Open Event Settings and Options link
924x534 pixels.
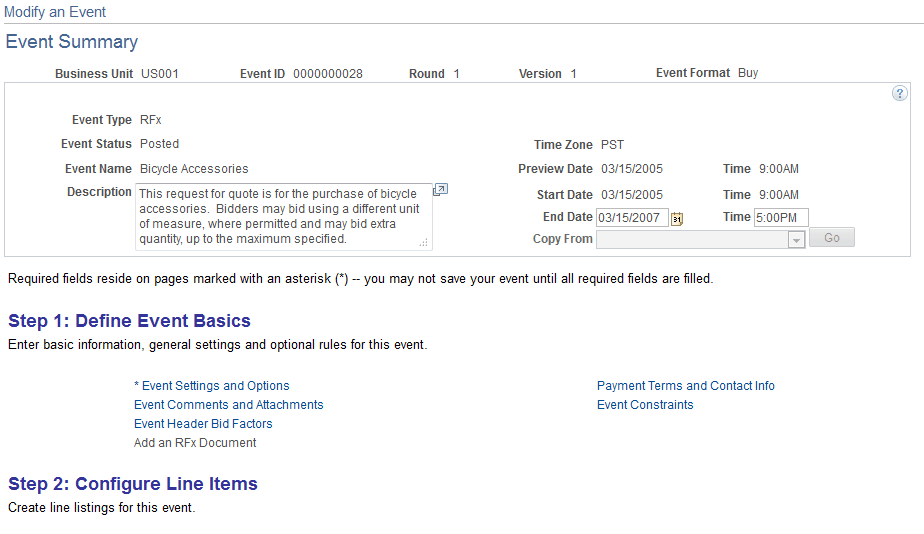[212, 385]
